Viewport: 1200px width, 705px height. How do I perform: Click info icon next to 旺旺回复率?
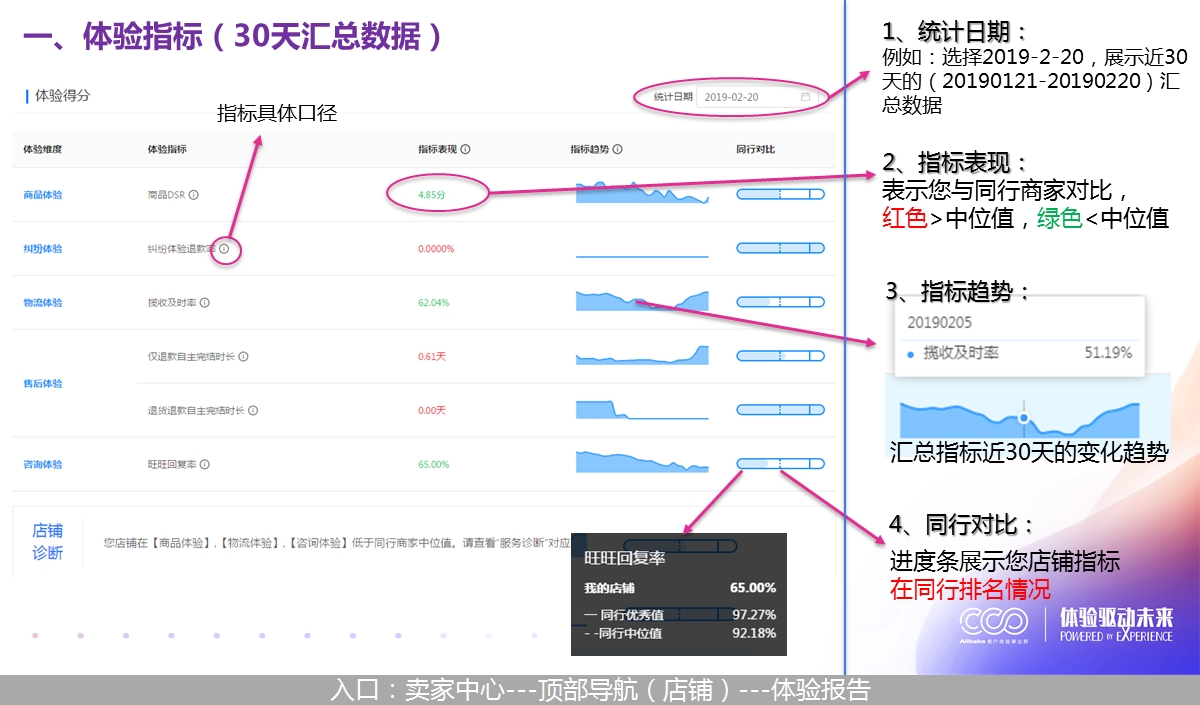(x=205, y=465)
